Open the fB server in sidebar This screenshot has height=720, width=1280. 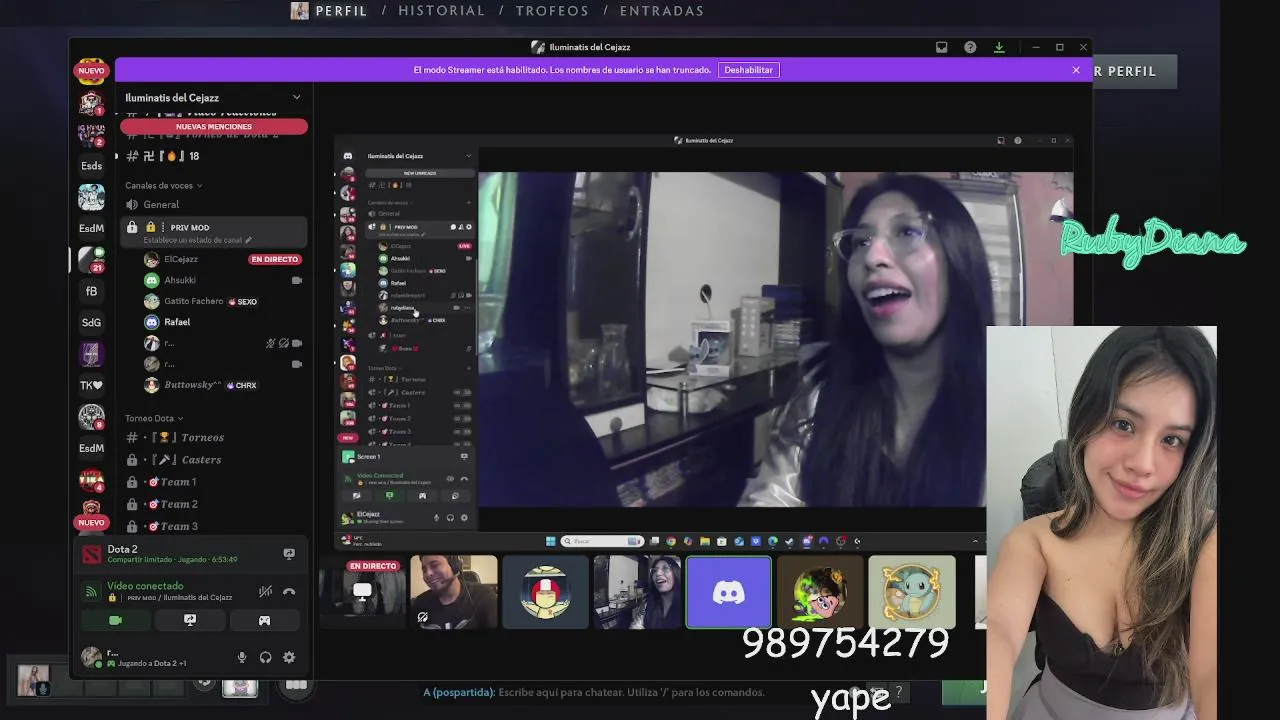pos(91,291)
